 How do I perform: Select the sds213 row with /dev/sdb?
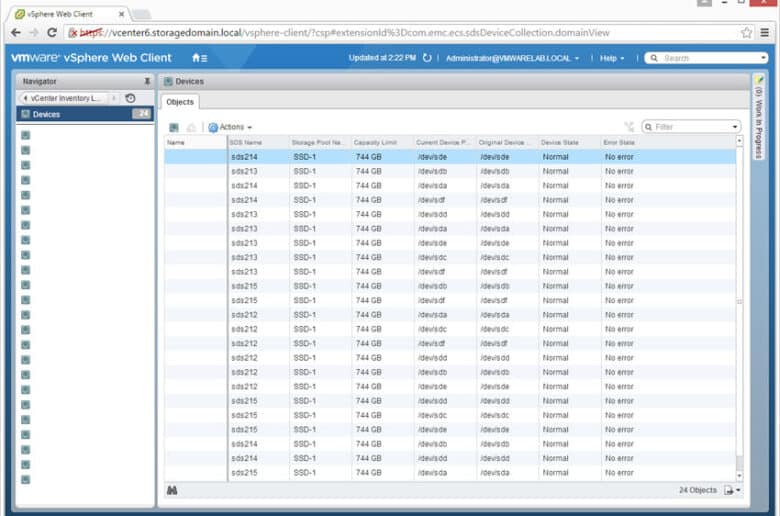(x=450, y=171)
